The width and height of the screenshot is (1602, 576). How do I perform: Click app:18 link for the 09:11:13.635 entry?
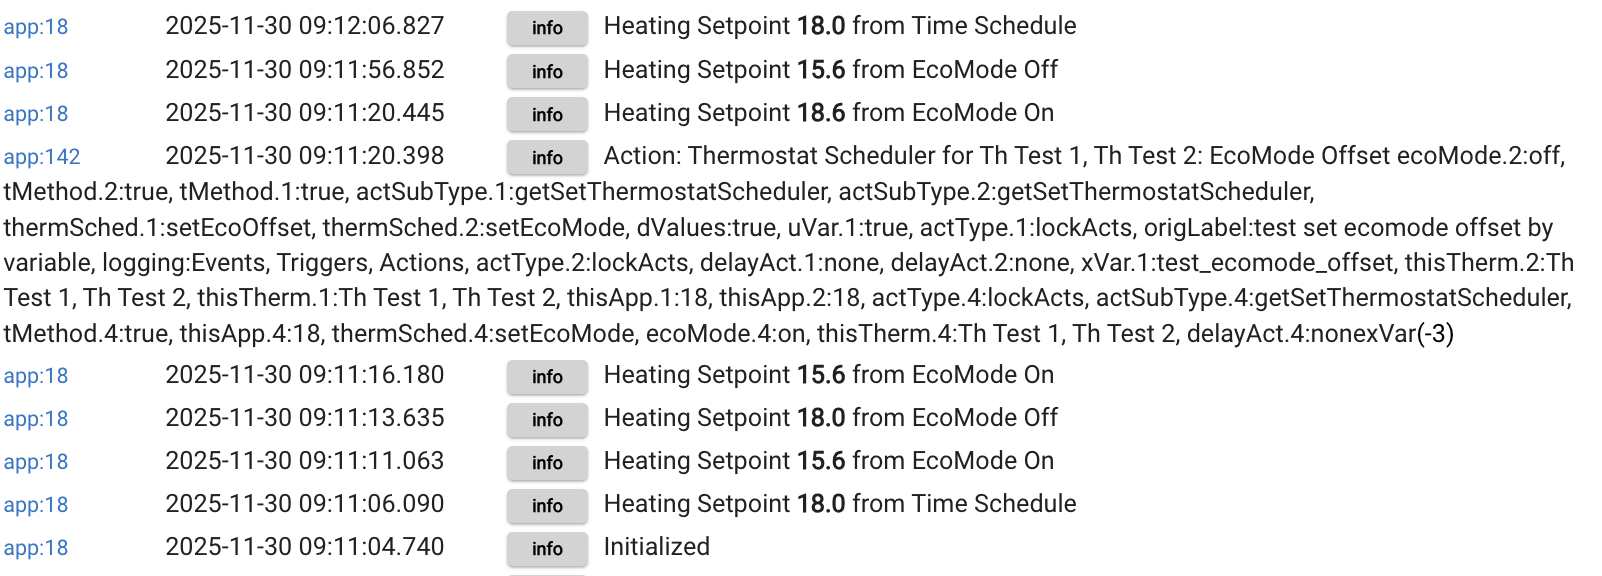point(36,419)
